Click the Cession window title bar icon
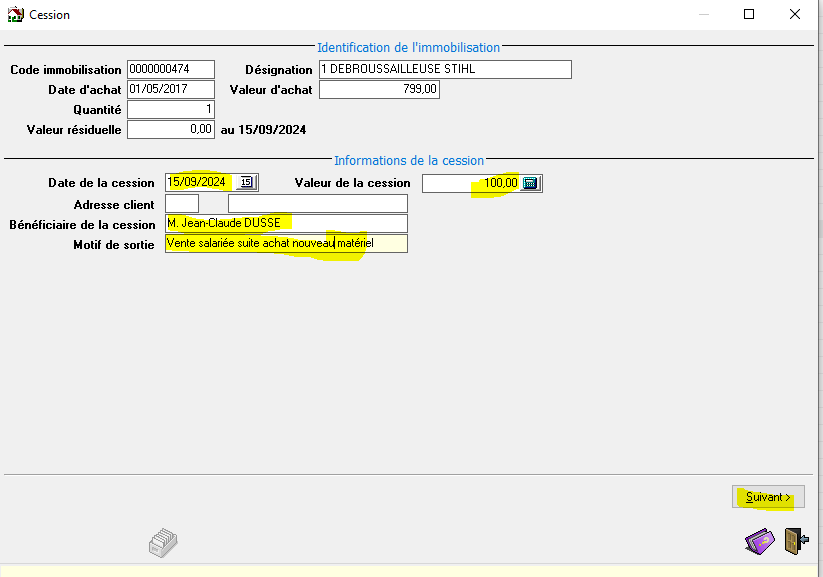This screenshot has height=577, width=823. pyautogui.click(x=15, y=15)
